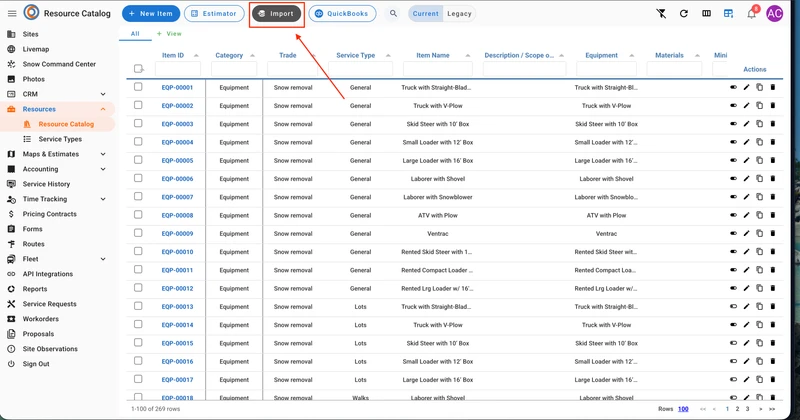This screenshot has height=420, width=800.
Task: Select the Current toggle option
Action: [426, 14]
